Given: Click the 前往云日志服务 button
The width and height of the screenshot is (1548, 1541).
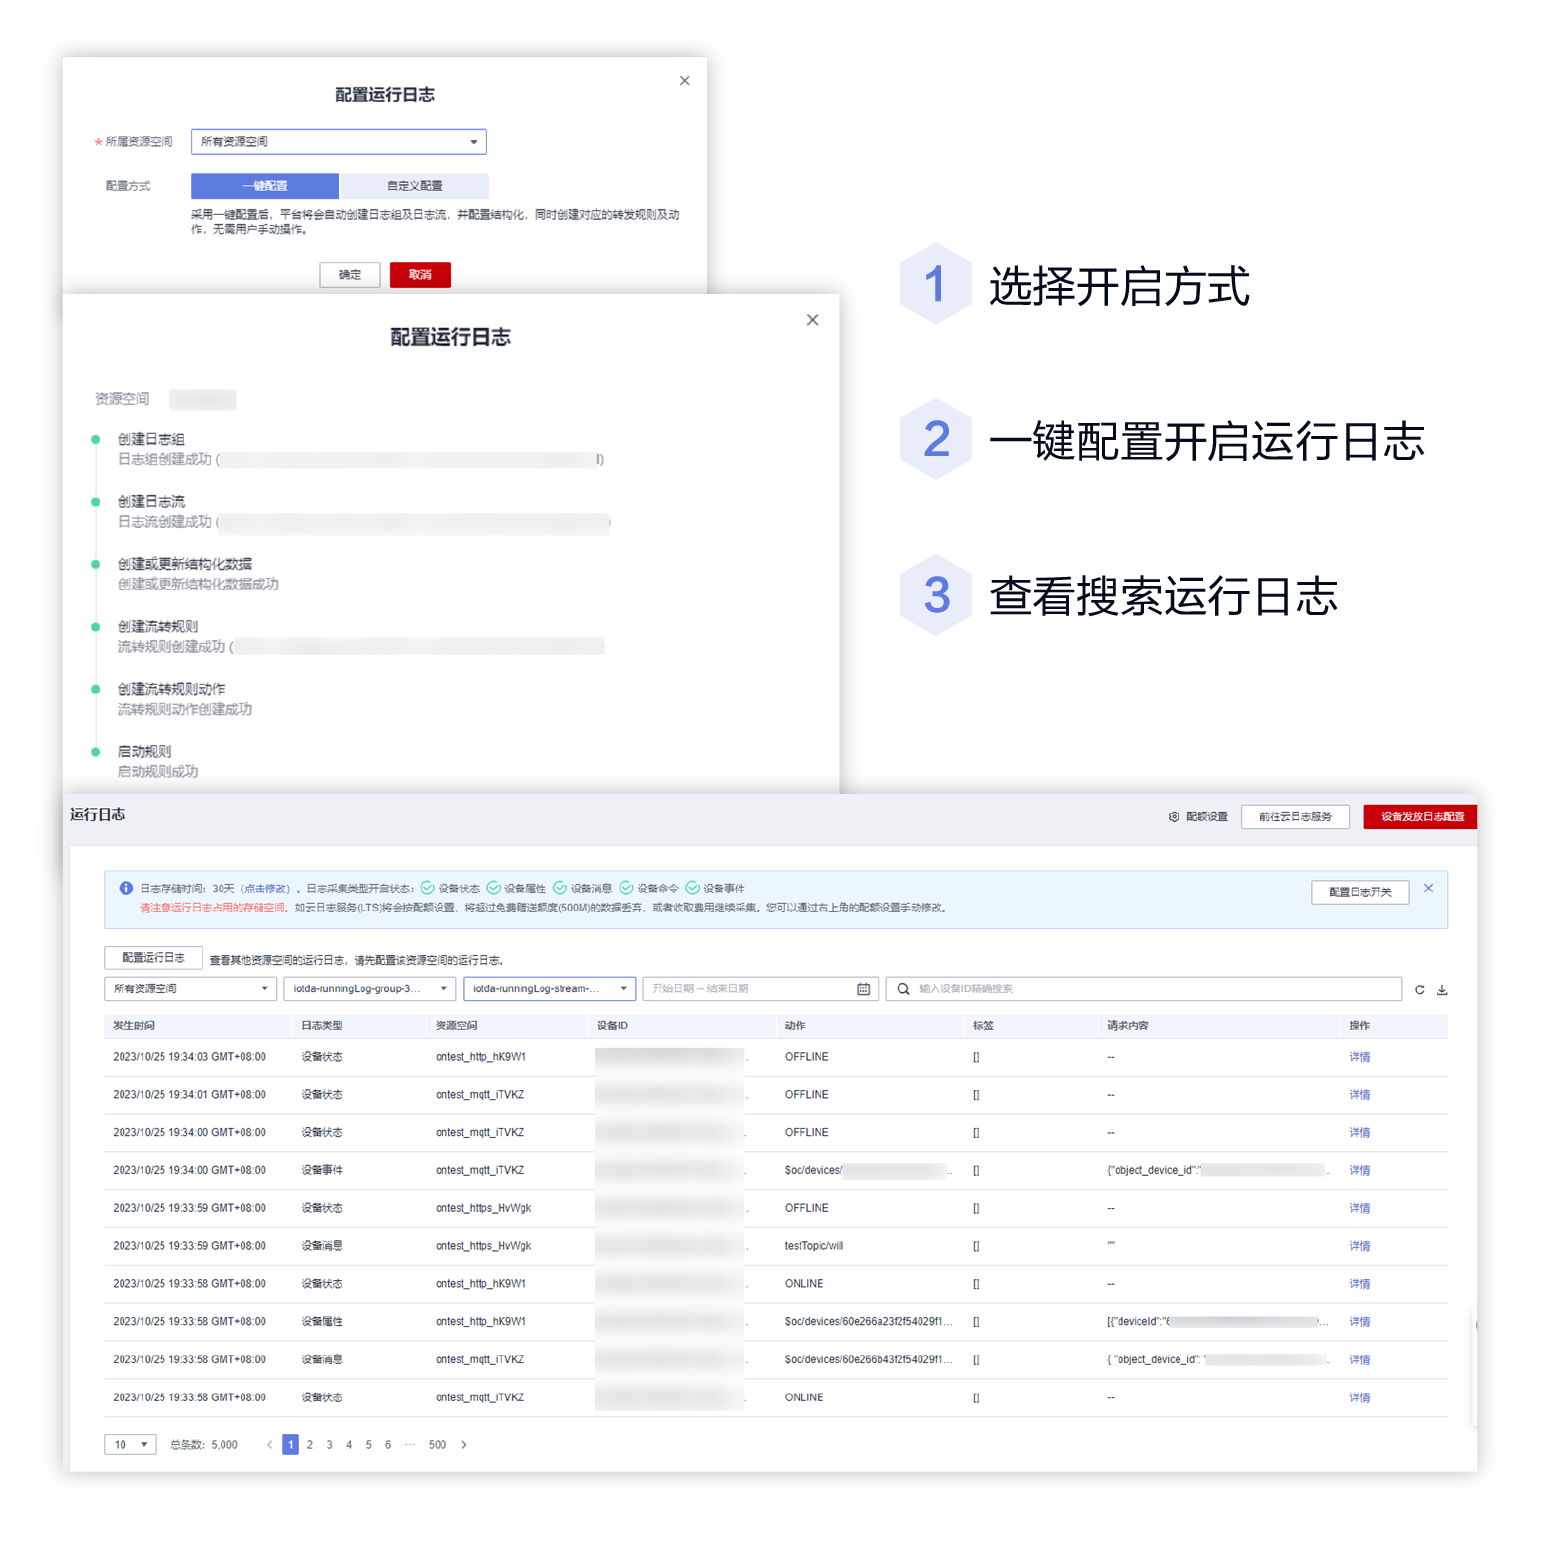Looking at the screenshot, I should 1295,817.
